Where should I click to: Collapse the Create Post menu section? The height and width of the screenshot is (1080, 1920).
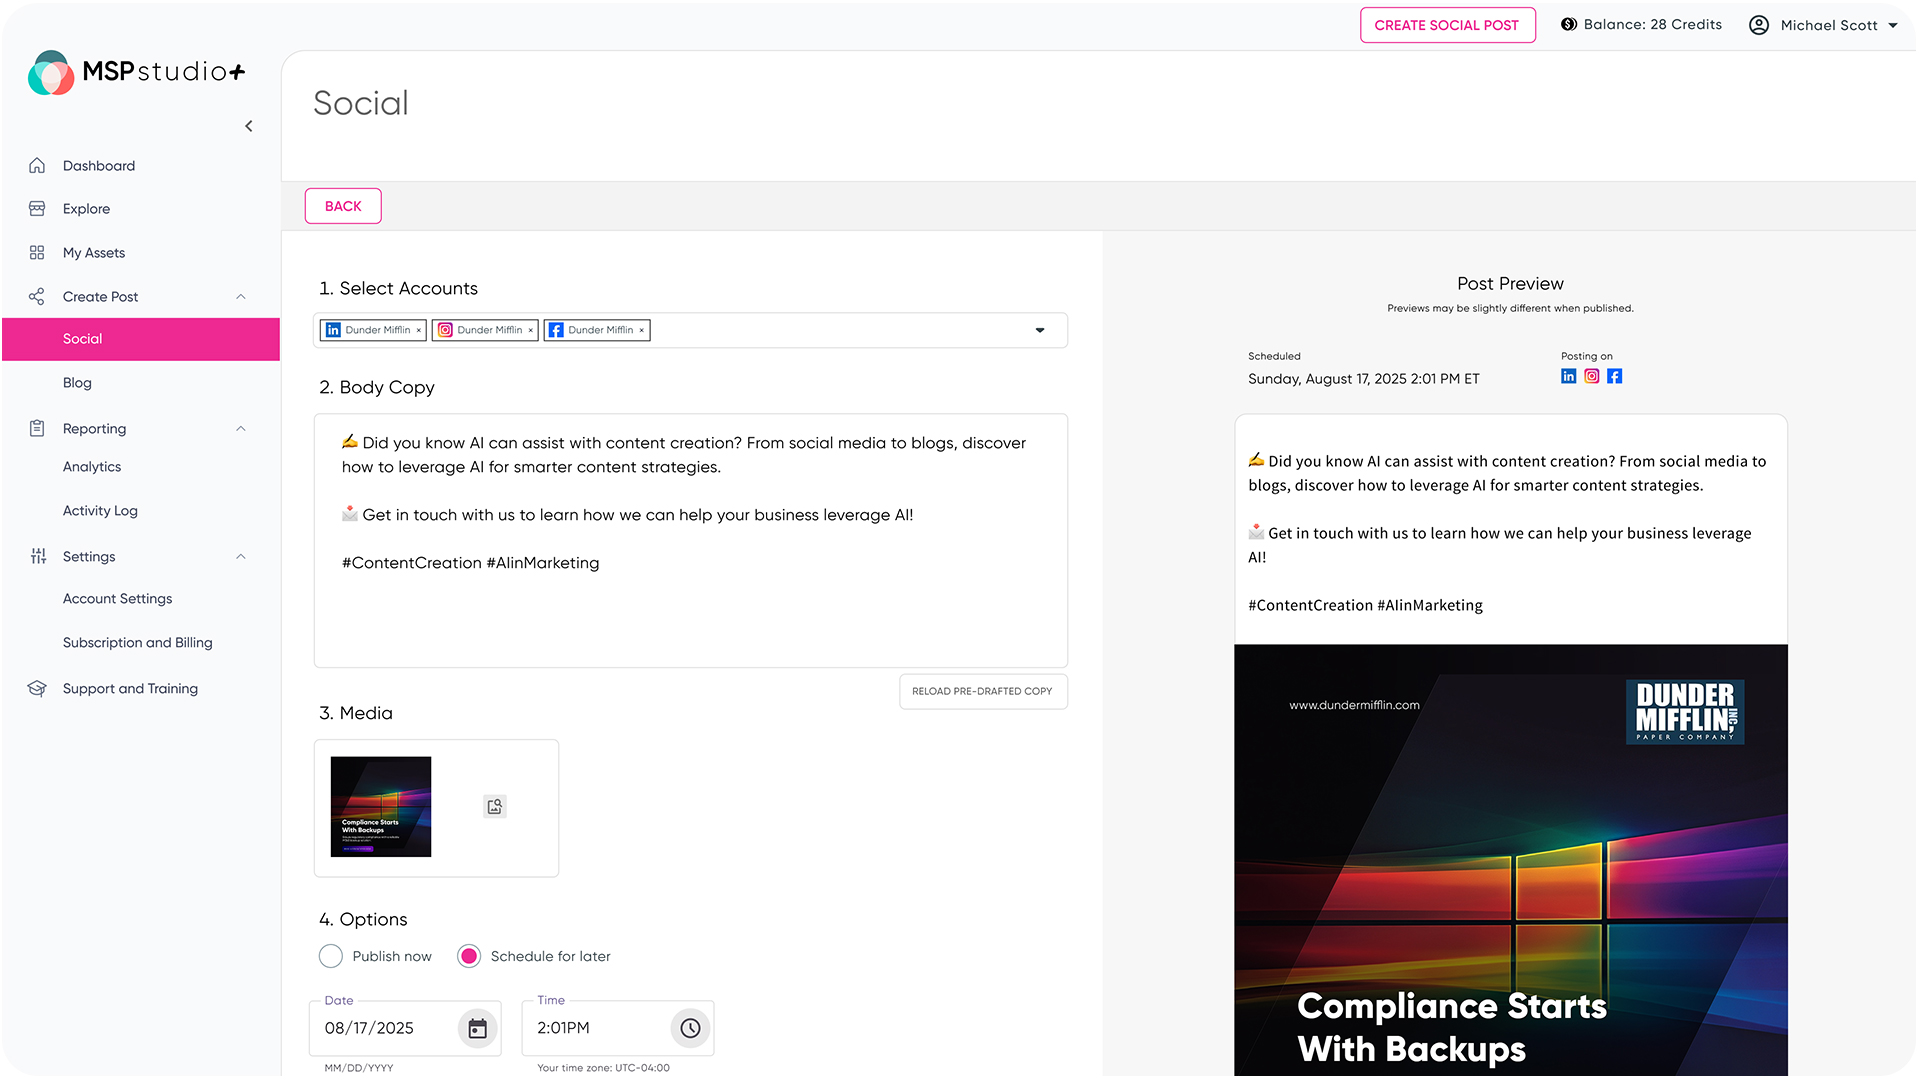coord(241,297)
